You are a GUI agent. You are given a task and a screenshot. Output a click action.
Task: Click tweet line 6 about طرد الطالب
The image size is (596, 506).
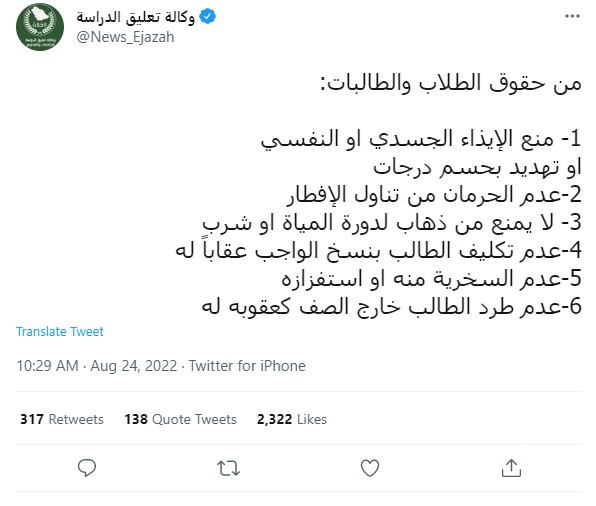[x=392, y=307]
